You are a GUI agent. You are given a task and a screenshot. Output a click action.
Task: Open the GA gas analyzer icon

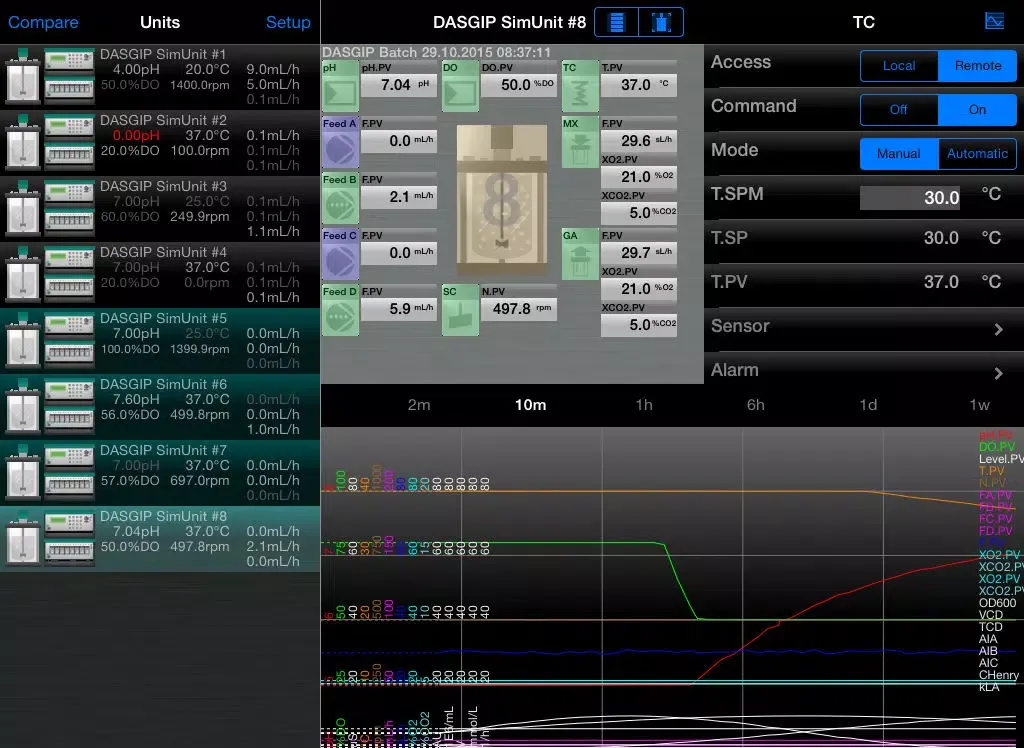pyautogui.click(x=580, y=254)
